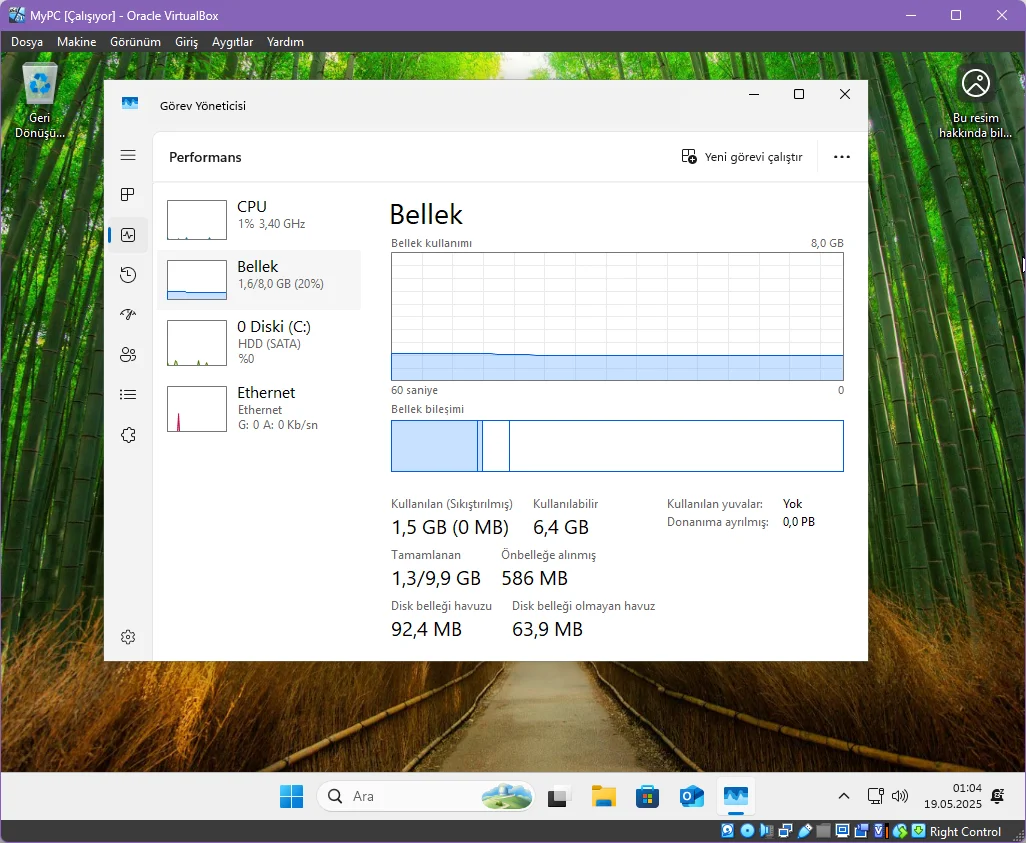The width and height of the screenshot is (1026, 843).
Task: Open Task Manager settings gear icon
Action: (128, 637)
